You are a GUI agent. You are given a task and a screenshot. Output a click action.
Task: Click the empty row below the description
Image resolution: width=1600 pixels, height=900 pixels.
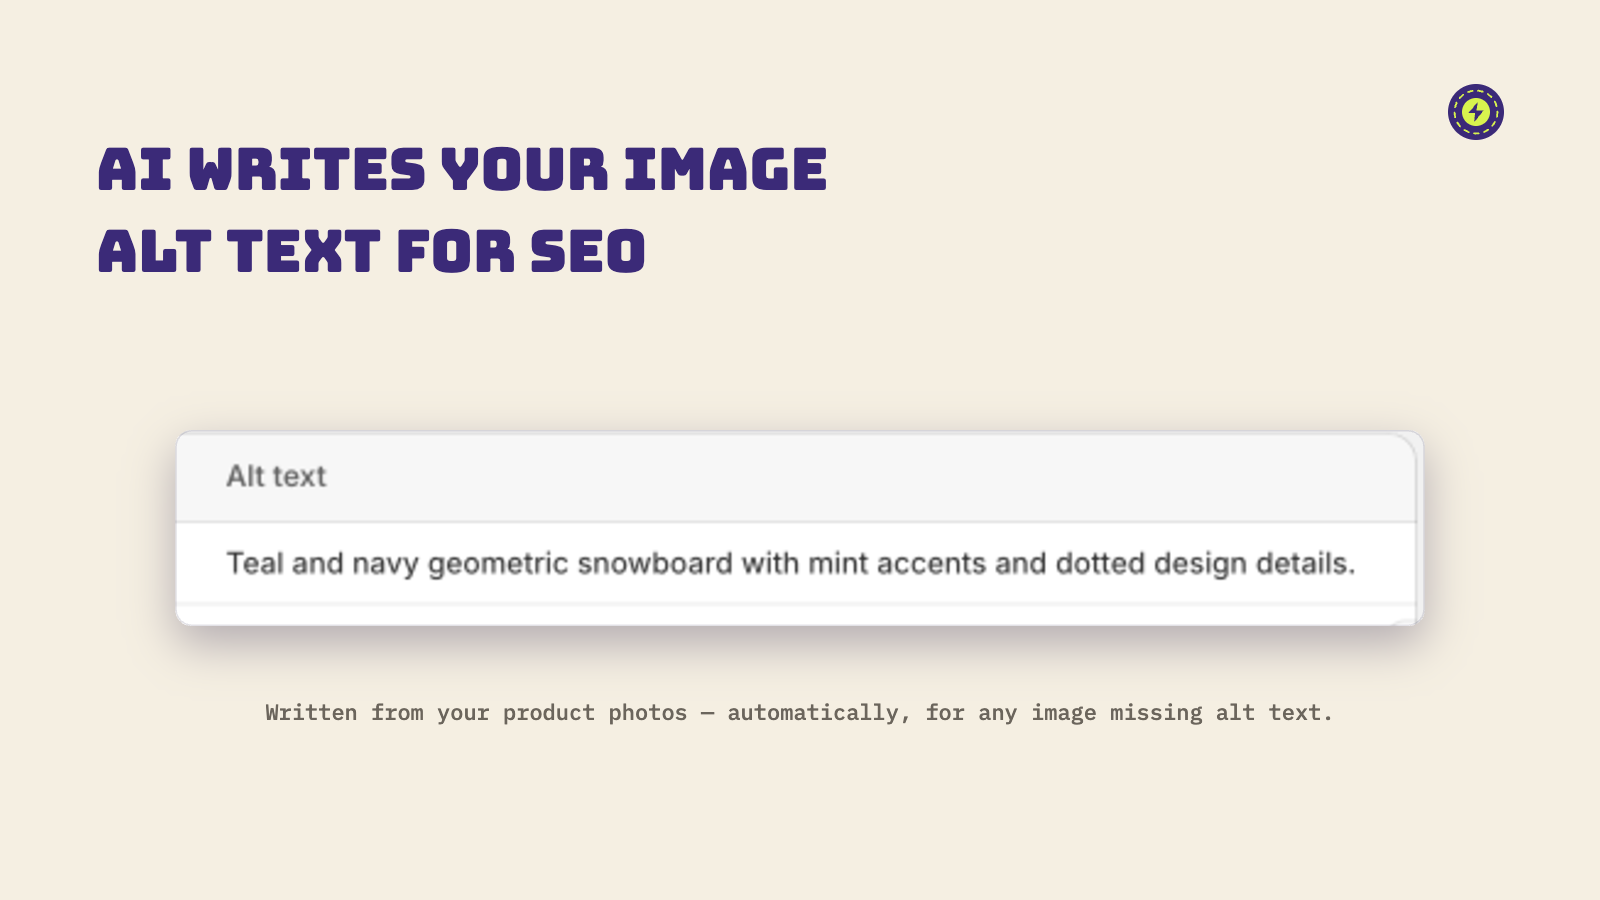pyautogui.click(x=796, y=614)
